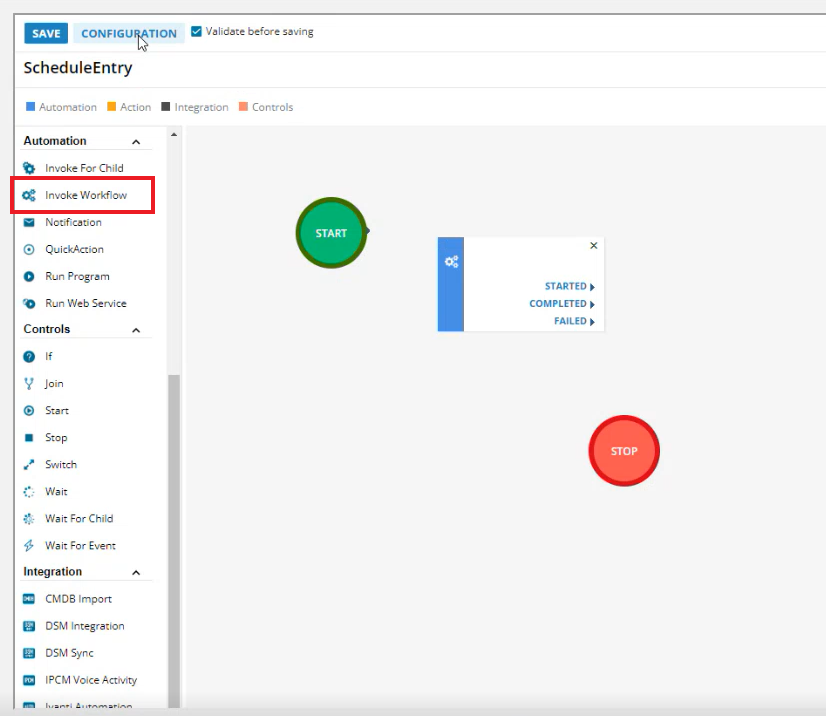The width and height of the screenshot is (826, 716).
Task: Choose the CMDB Import integration block
Action: (x=78, y=599)
